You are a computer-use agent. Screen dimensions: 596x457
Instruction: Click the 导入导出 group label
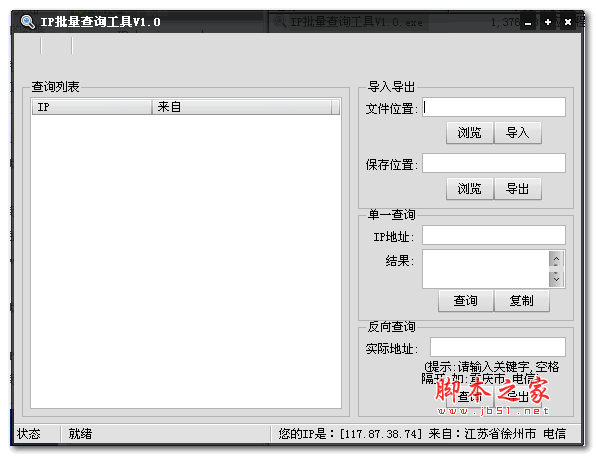[391, 87]
